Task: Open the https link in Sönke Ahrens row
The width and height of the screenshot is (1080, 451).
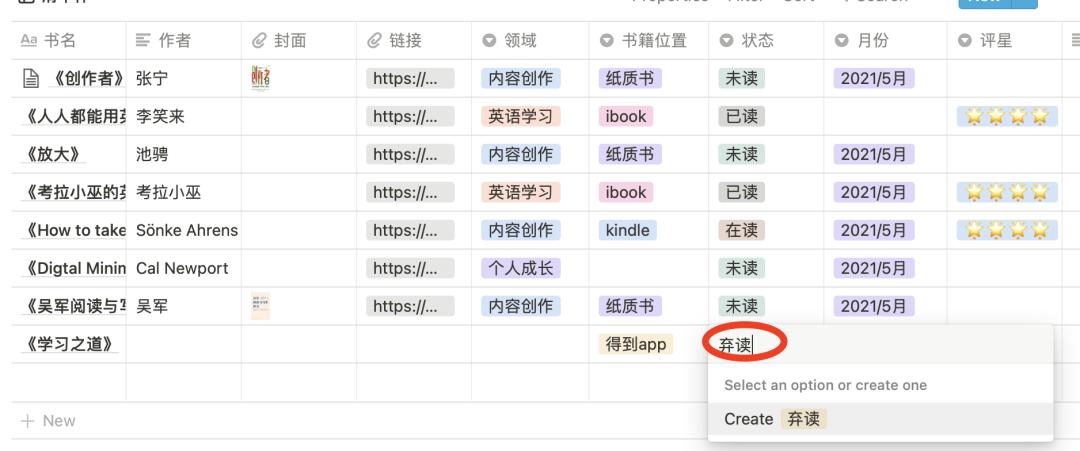Action: (410, 230)
